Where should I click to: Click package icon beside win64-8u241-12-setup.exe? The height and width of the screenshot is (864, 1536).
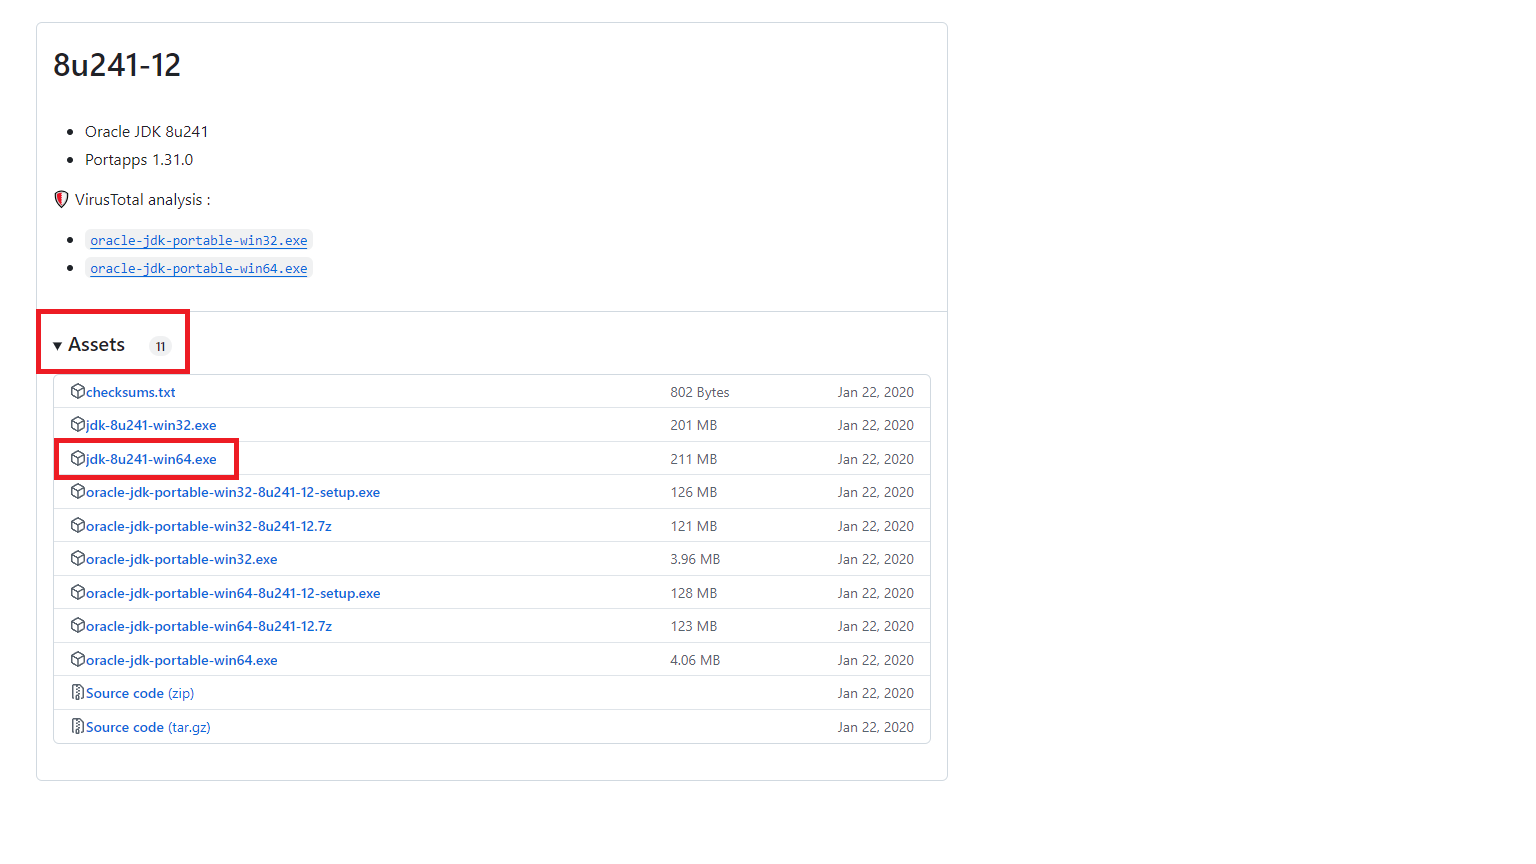[78, 592]
